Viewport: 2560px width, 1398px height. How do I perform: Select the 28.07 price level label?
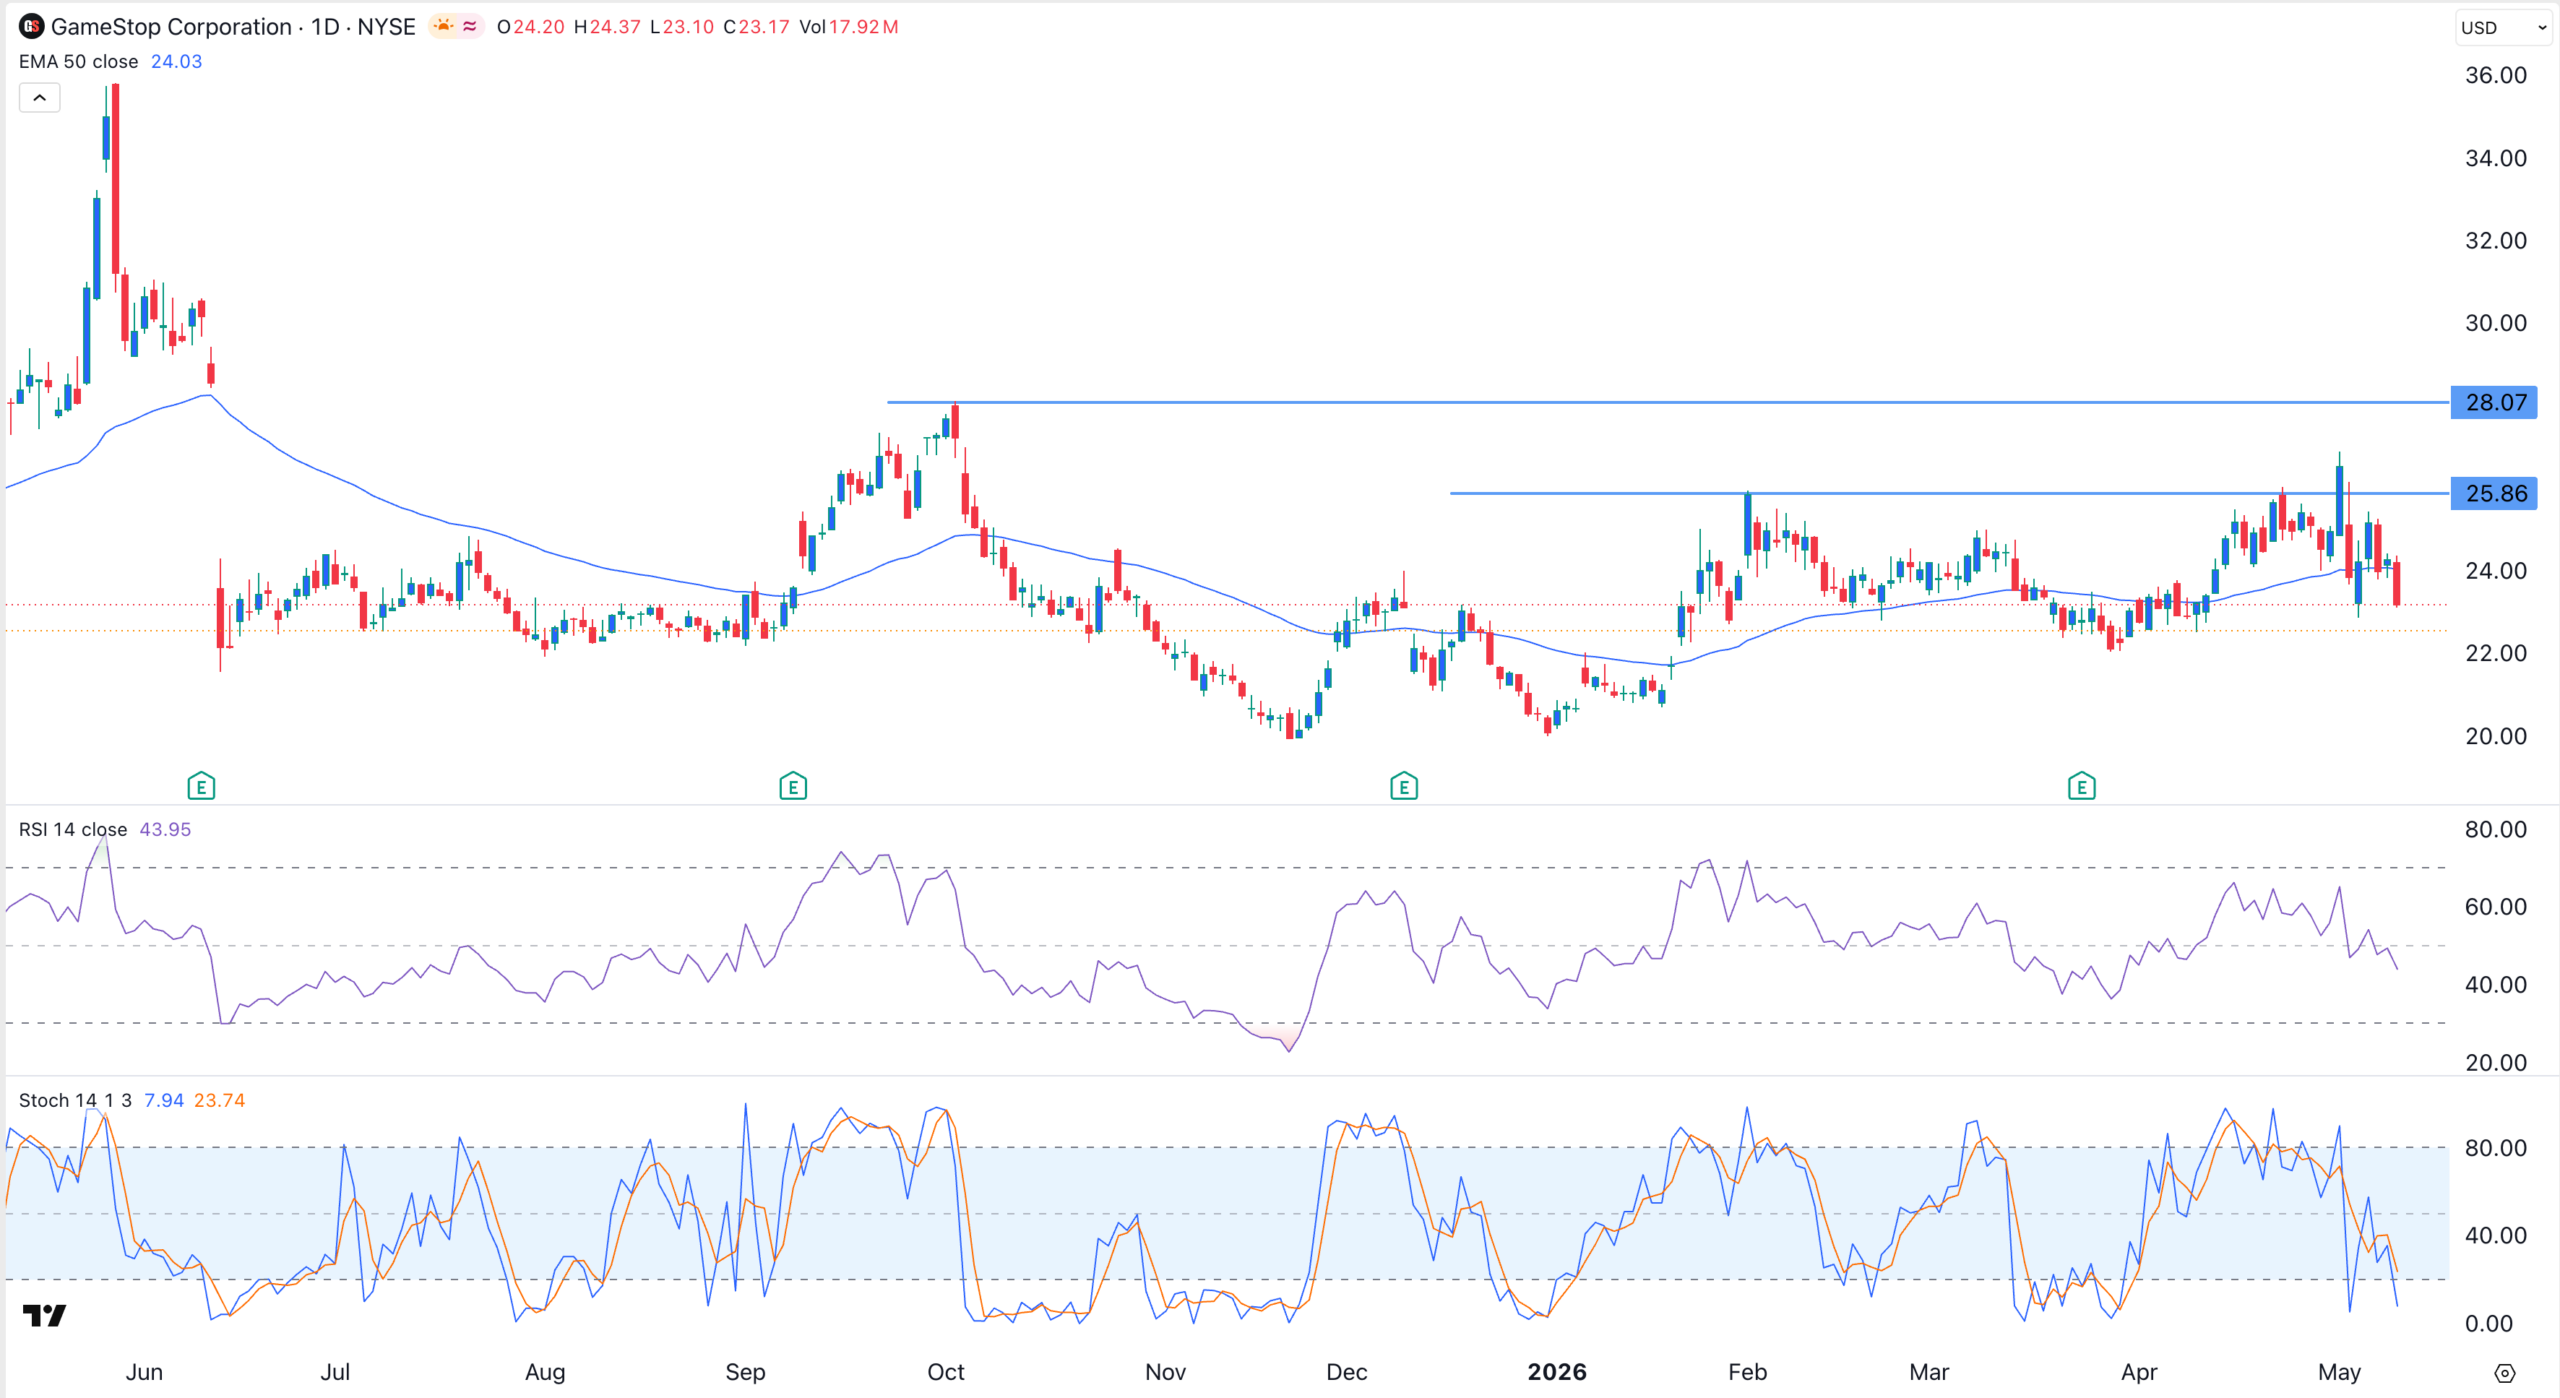pos(2494,402)
